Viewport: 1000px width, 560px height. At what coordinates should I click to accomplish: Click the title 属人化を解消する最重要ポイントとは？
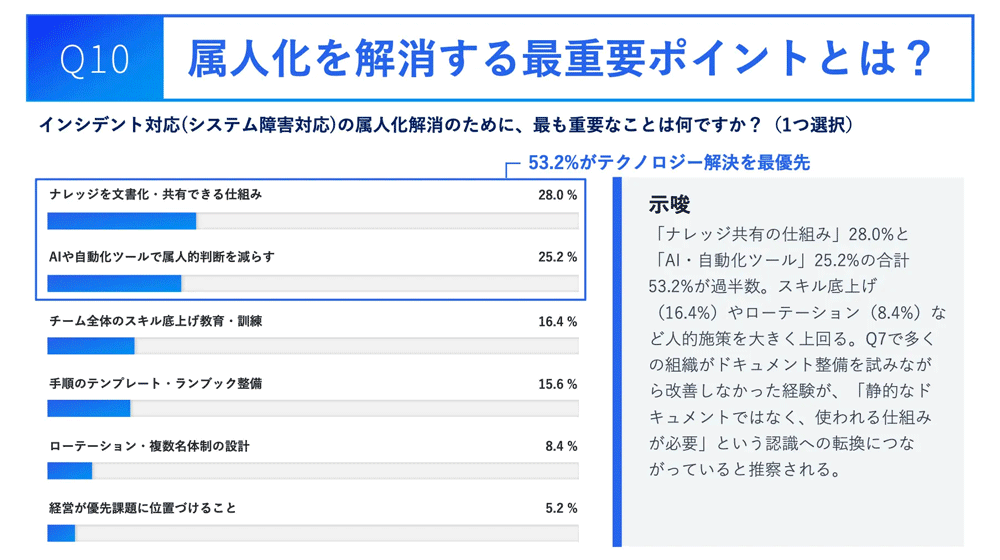(559, 59)
